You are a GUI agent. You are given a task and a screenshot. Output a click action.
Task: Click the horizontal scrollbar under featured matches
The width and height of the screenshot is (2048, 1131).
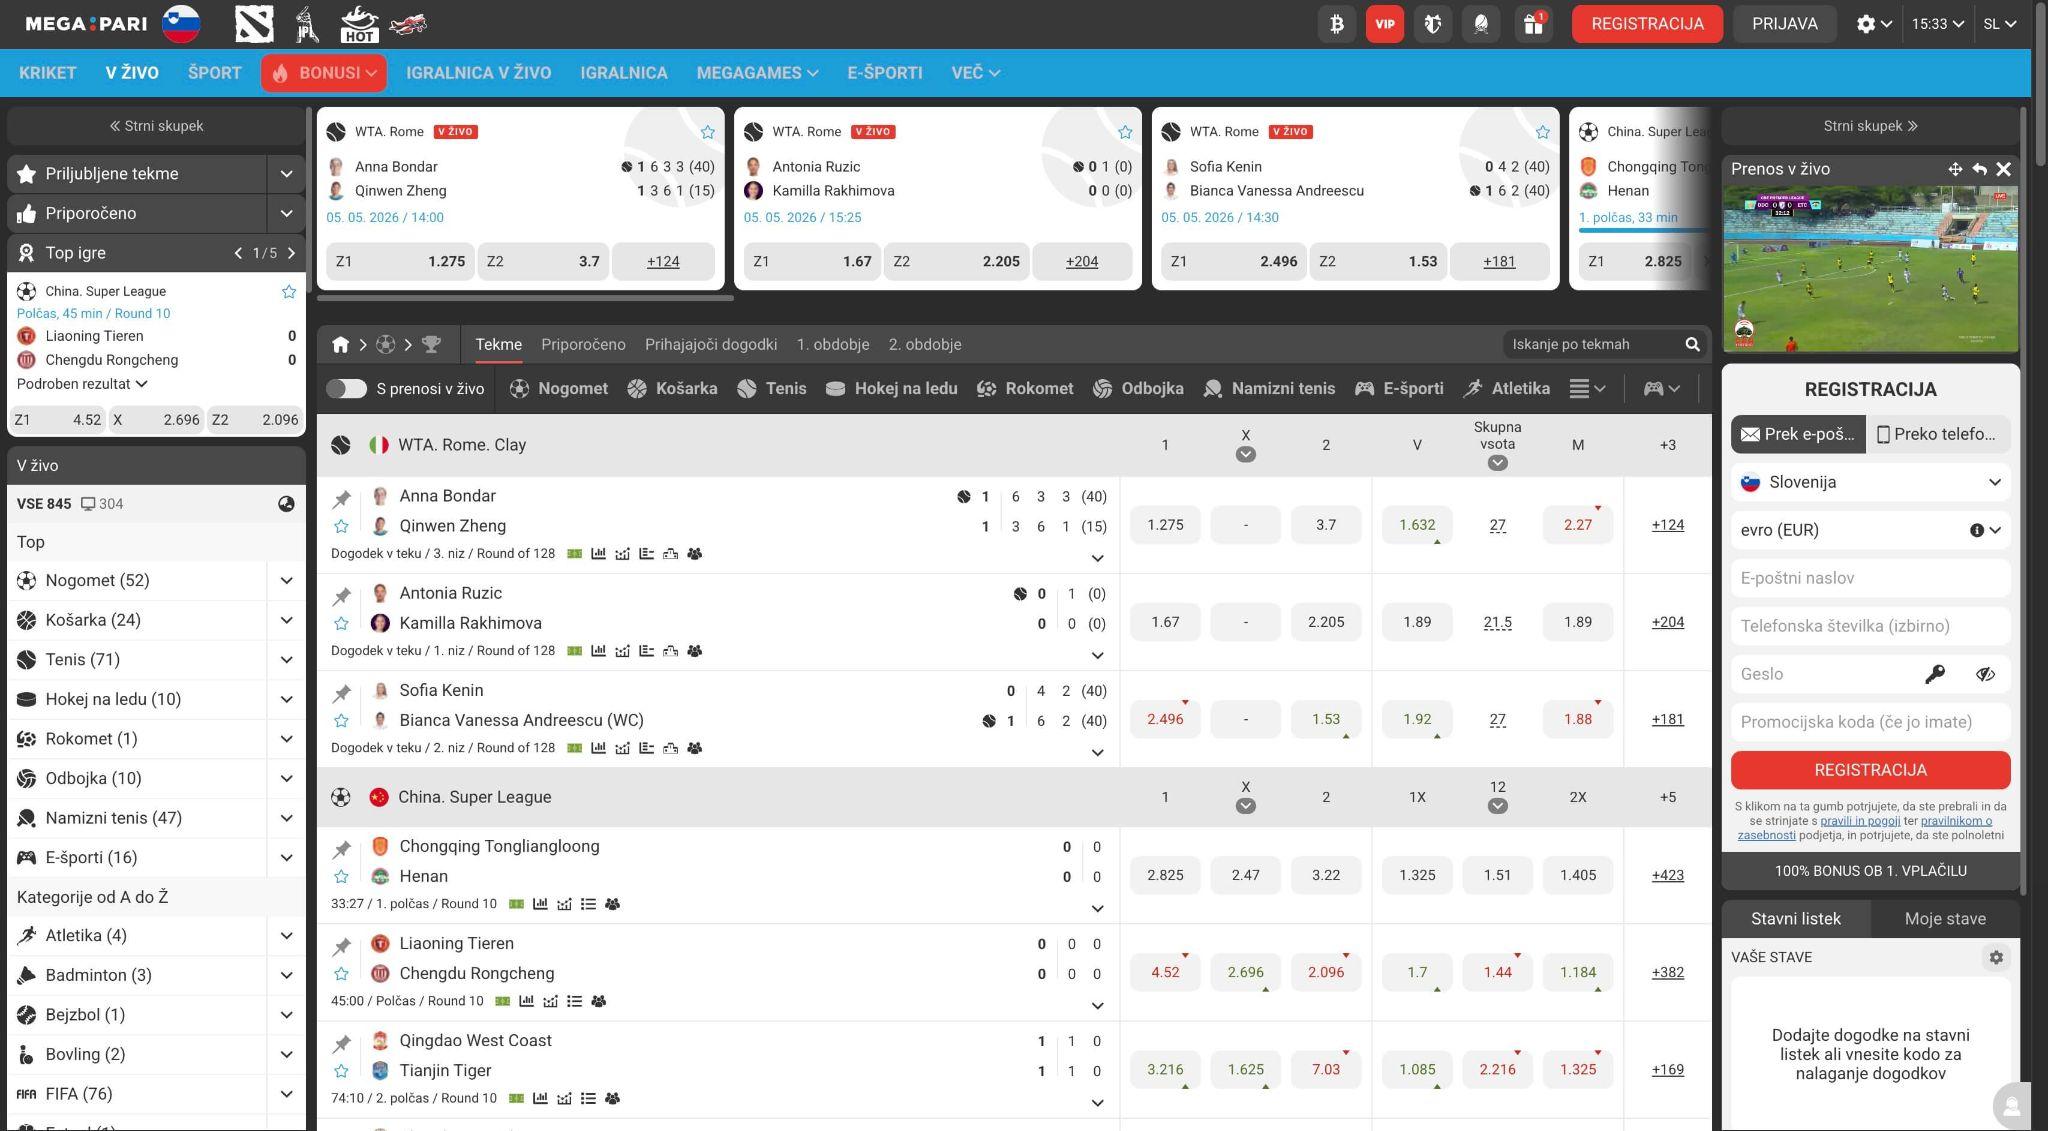click(x=525, y=298)
